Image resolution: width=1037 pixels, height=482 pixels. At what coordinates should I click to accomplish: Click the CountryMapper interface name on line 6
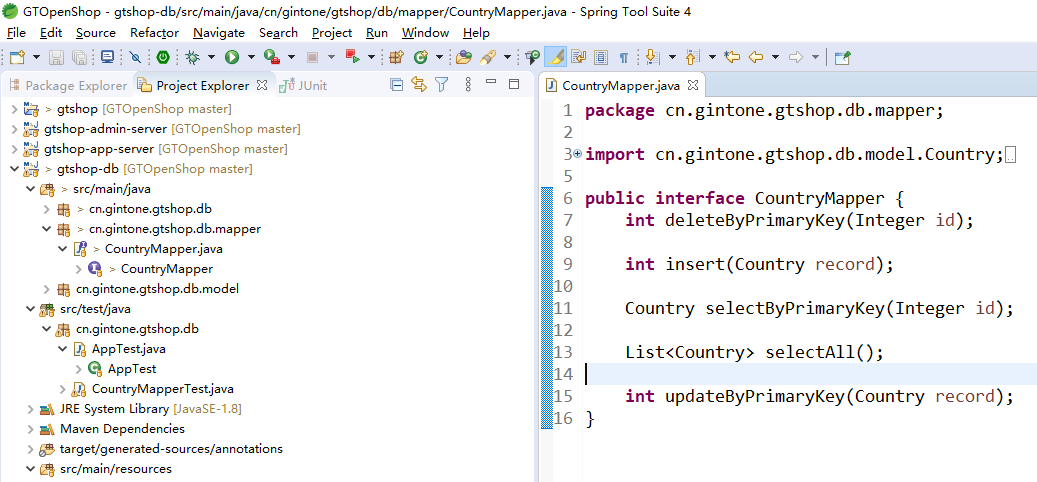pos(819,198)
